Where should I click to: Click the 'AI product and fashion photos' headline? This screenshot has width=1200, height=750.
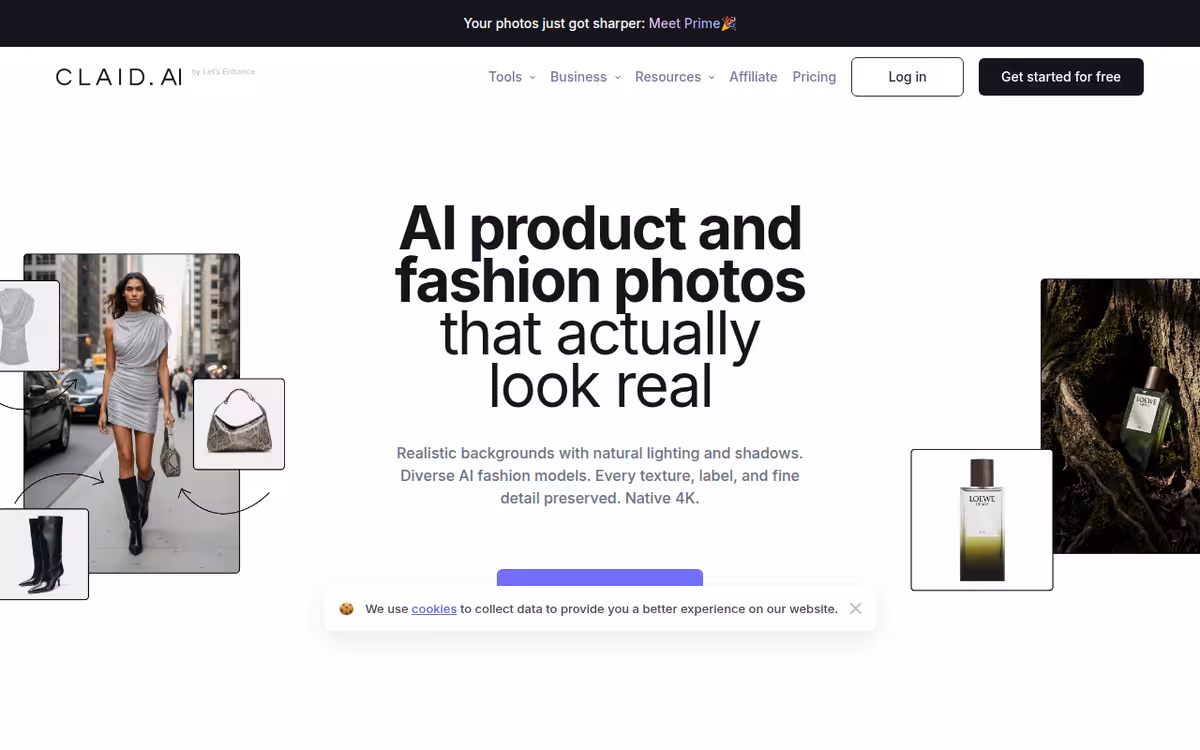[600, 255]
